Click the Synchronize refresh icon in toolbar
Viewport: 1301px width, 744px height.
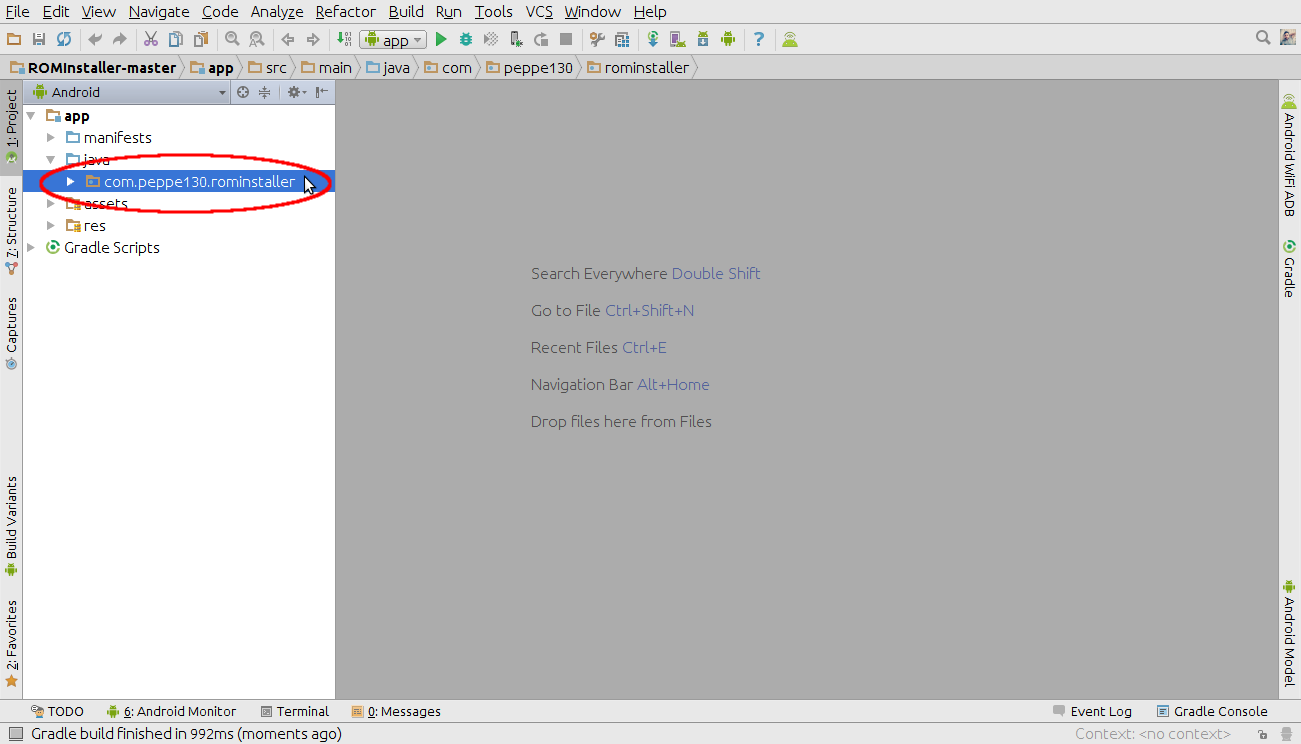tap(64, 40)
